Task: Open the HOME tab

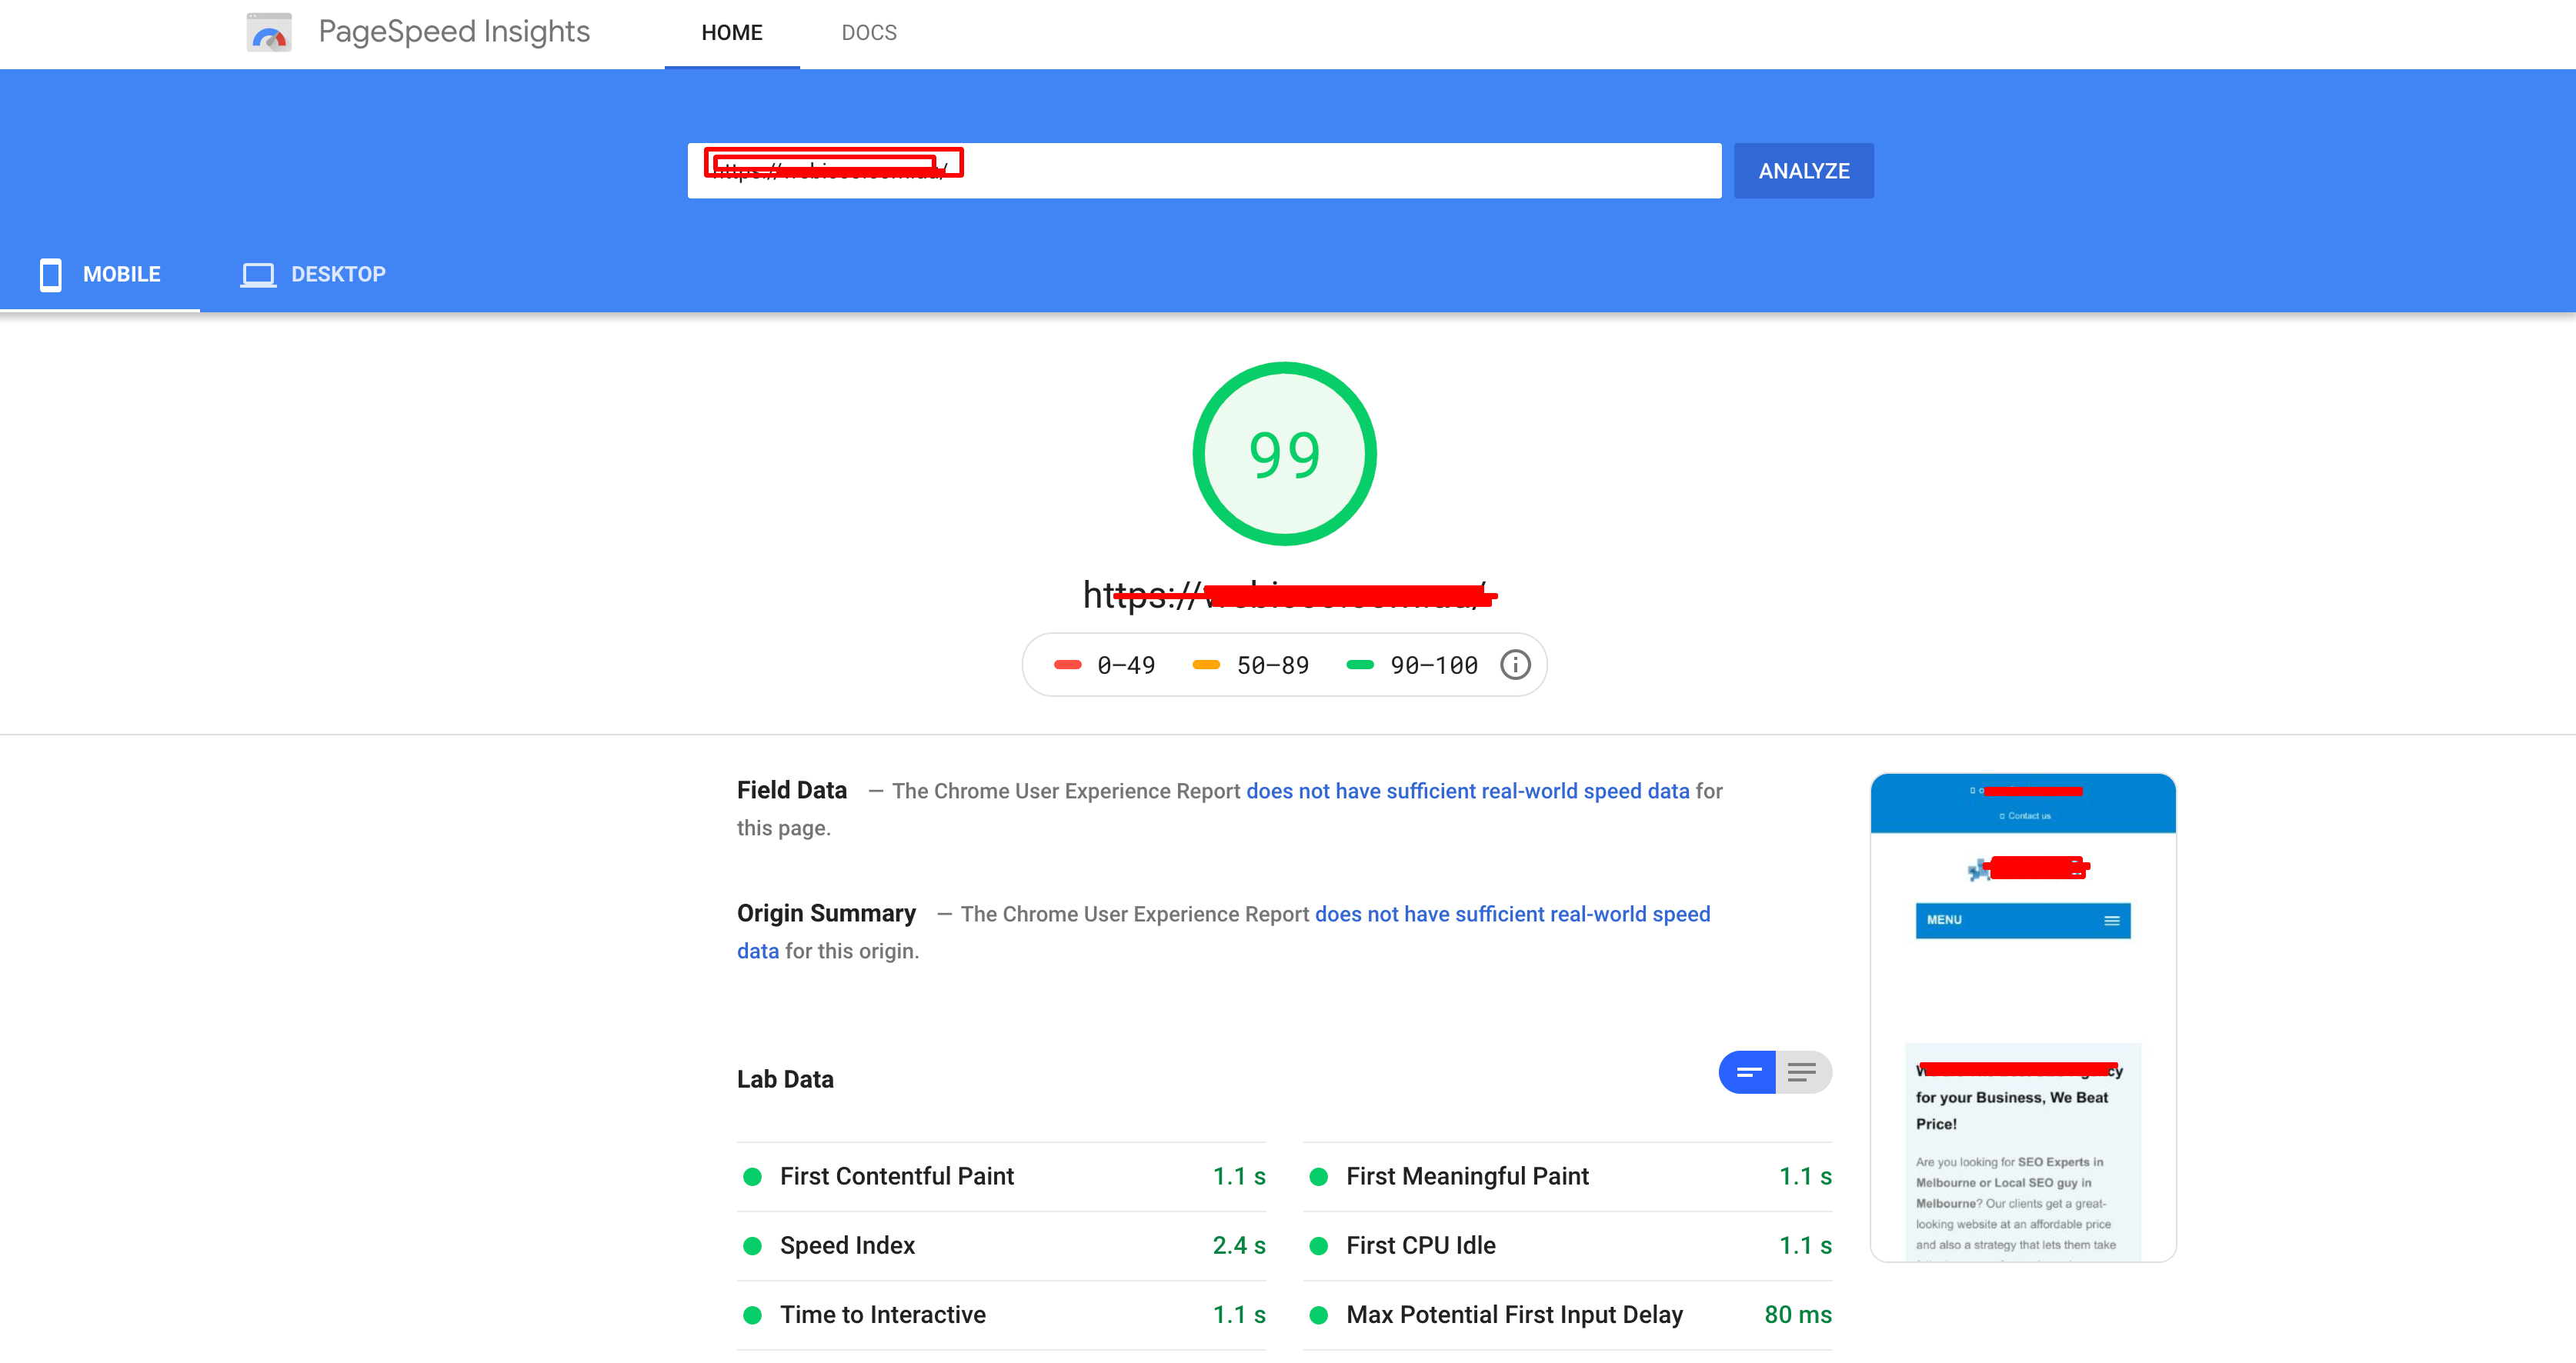Action: [731, 32]
